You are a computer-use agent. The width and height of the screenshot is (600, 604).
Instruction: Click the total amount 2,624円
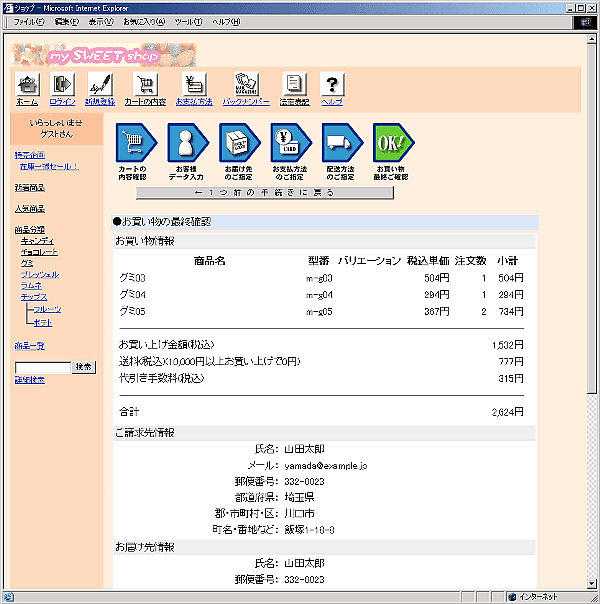[508, 412]
